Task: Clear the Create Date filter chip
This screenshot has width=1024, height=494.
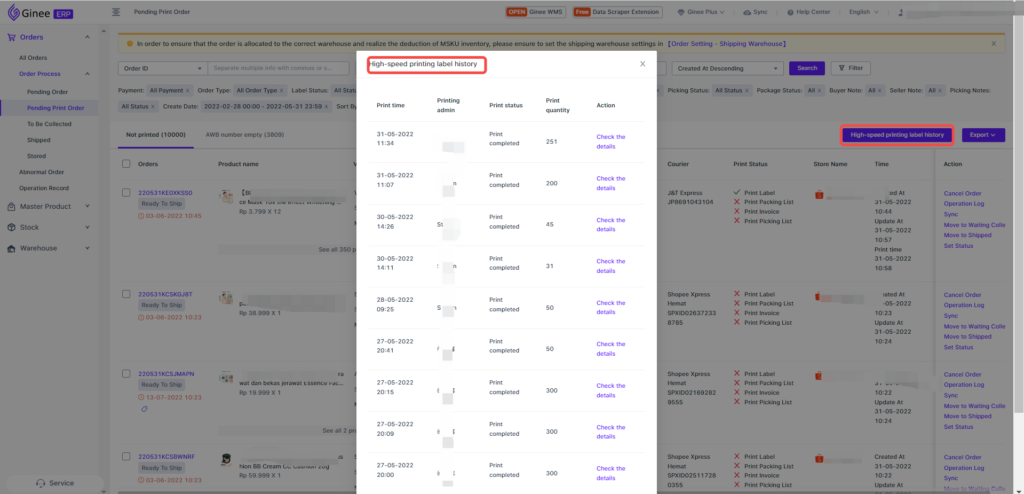Action: pyautogui.click(x=326, y=106)
